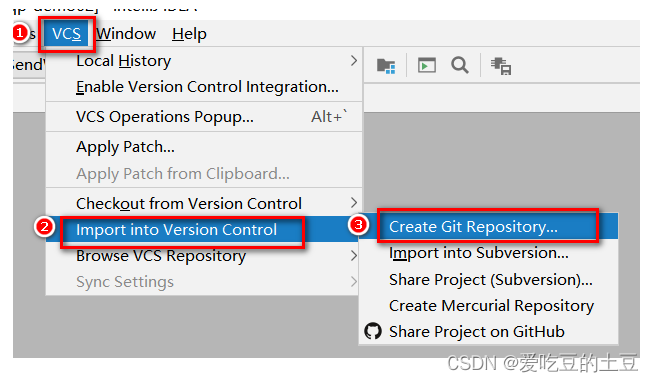654x382 pixels.
Task: Open the Project Structure toolbar icon
Action: [386, 66]
